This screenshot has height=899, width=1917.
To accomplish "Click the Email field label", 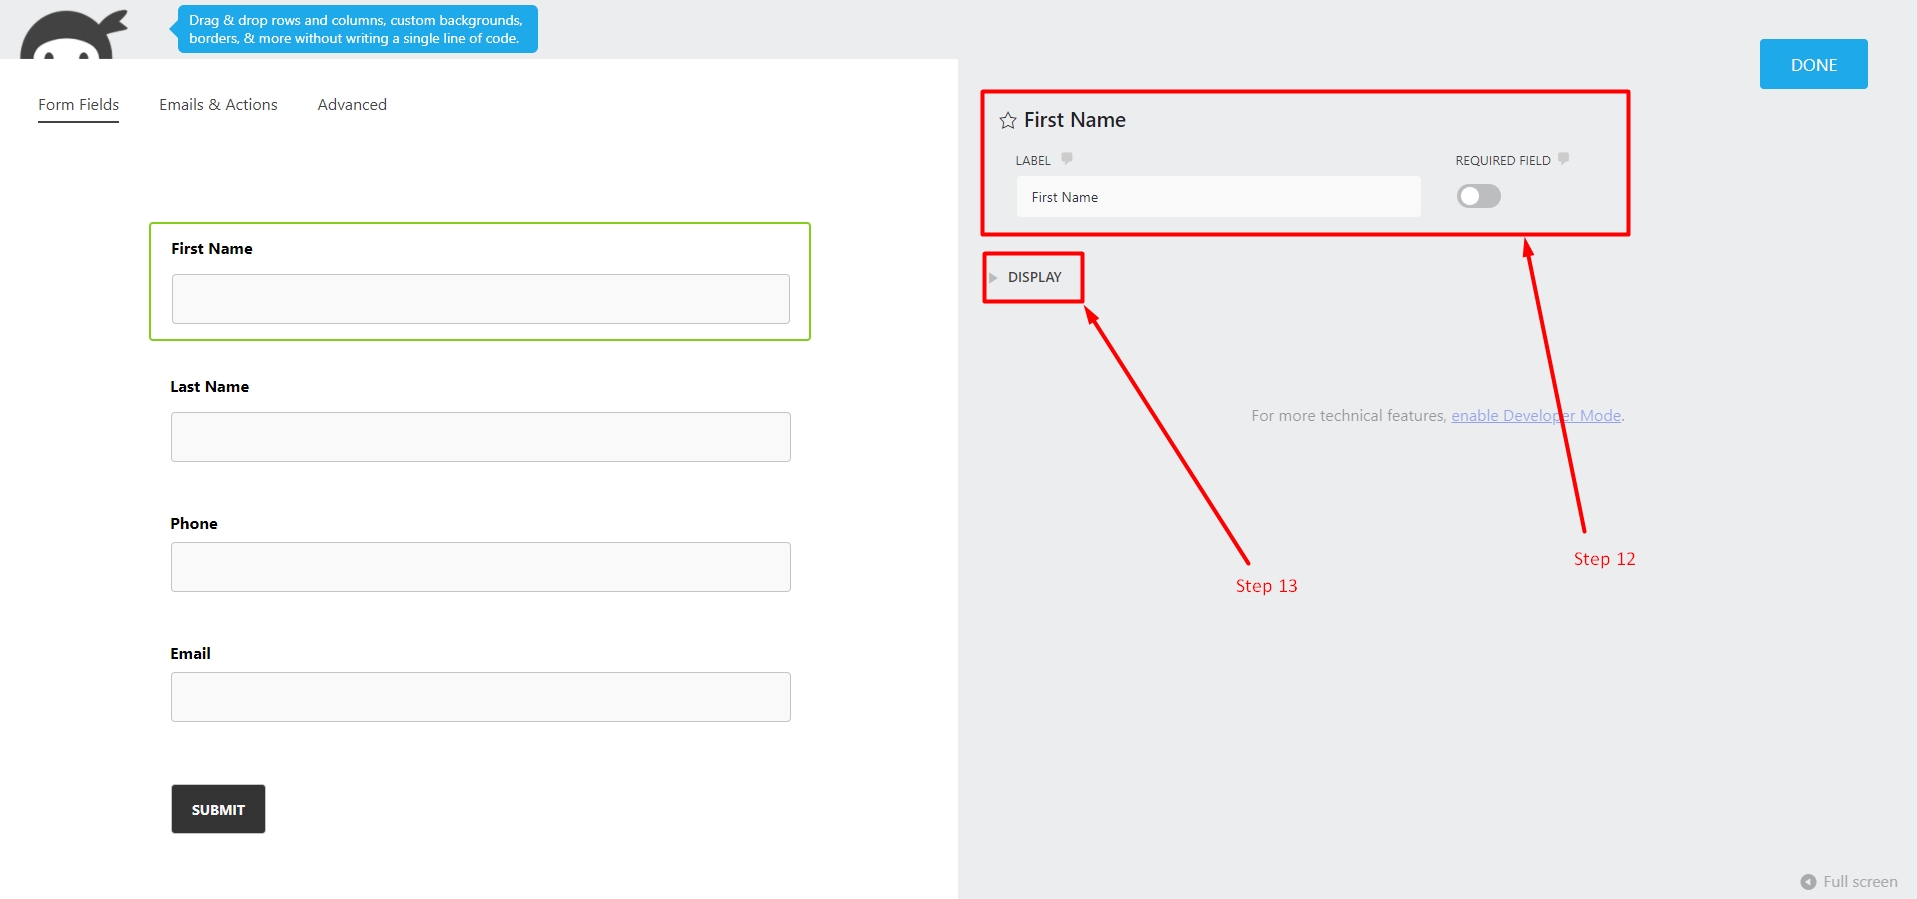I will pyautogui.click(x=190, y=654).
